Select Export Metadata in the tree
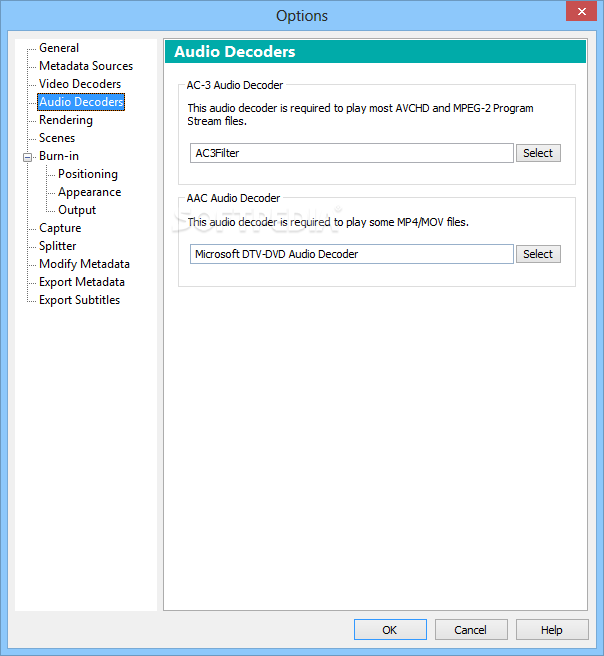The image size is (604, 656). click(x=82, y=282)
